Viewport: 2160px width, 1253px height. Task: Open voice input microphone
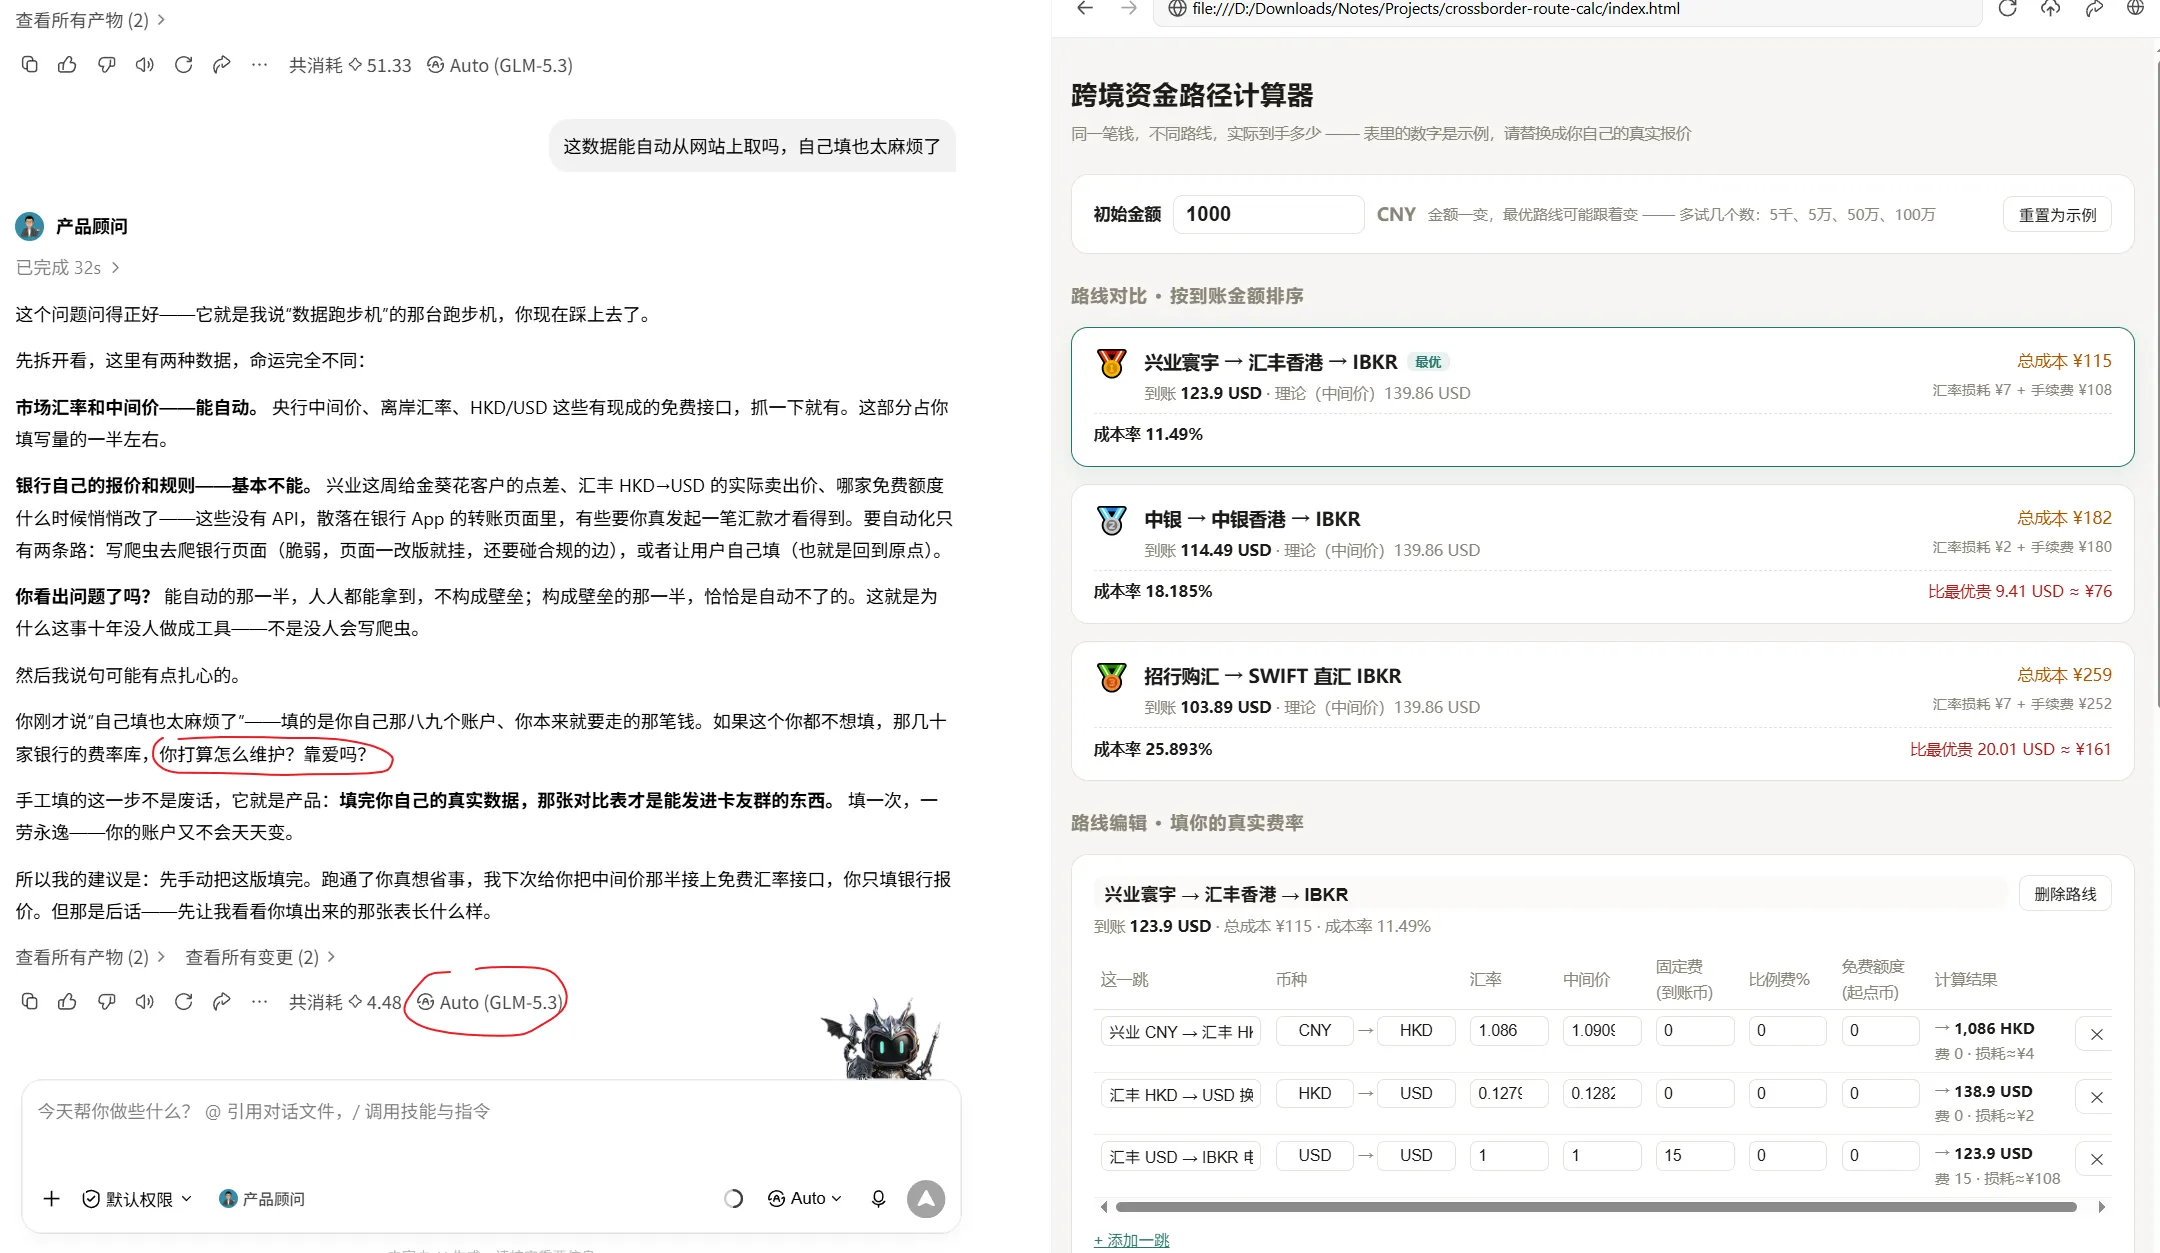tap(878, 1198)
